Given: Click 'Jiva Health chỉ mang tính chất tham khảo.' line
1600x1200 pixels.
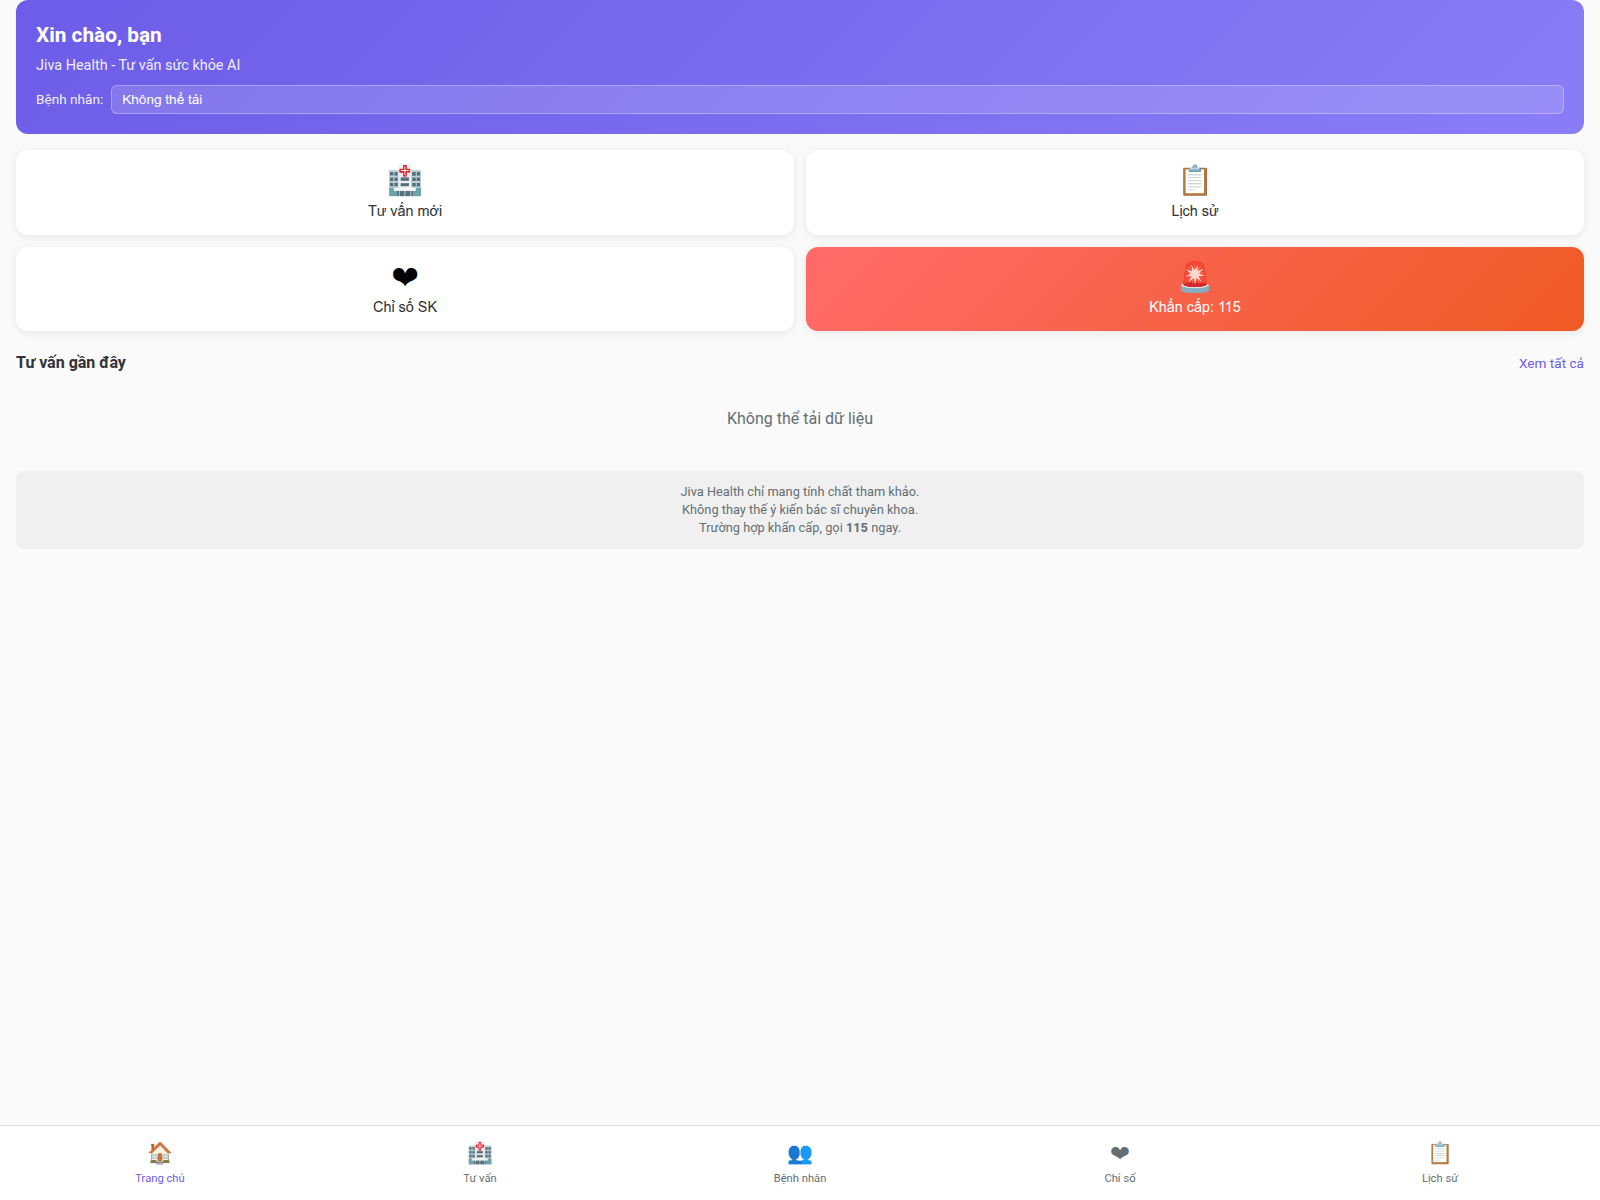Looking at the screenshot, I should [800, 492].
